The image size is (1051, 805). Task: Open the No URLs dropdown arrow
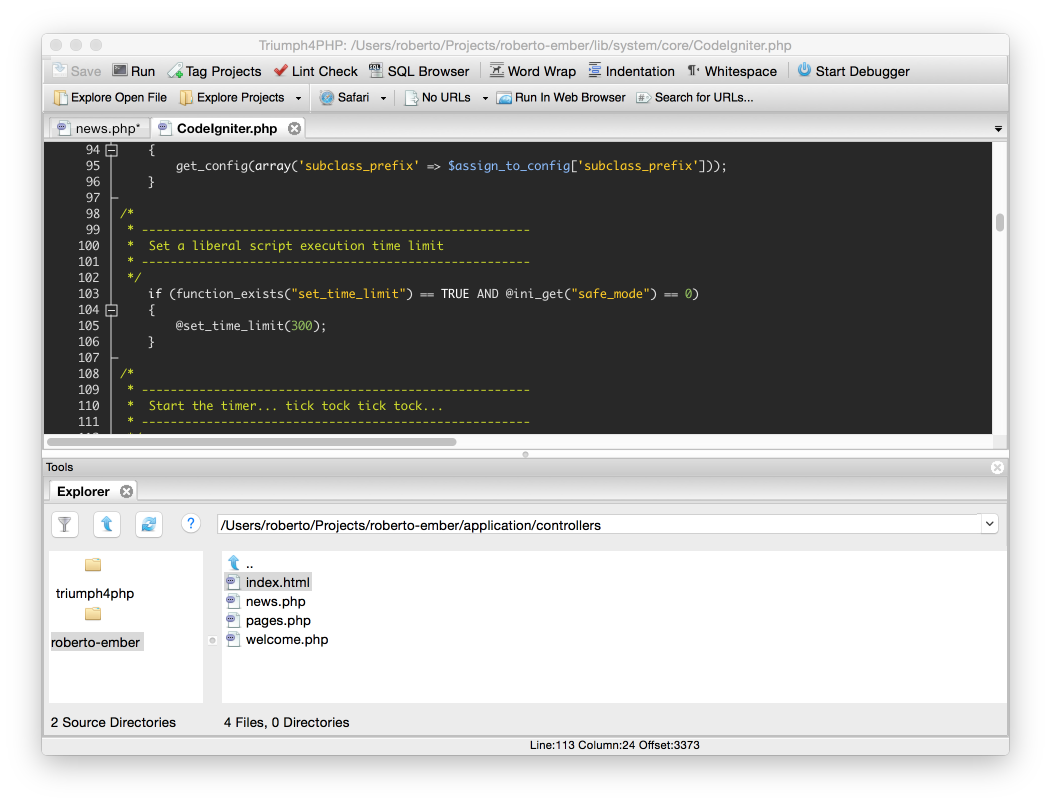[485, 98]
